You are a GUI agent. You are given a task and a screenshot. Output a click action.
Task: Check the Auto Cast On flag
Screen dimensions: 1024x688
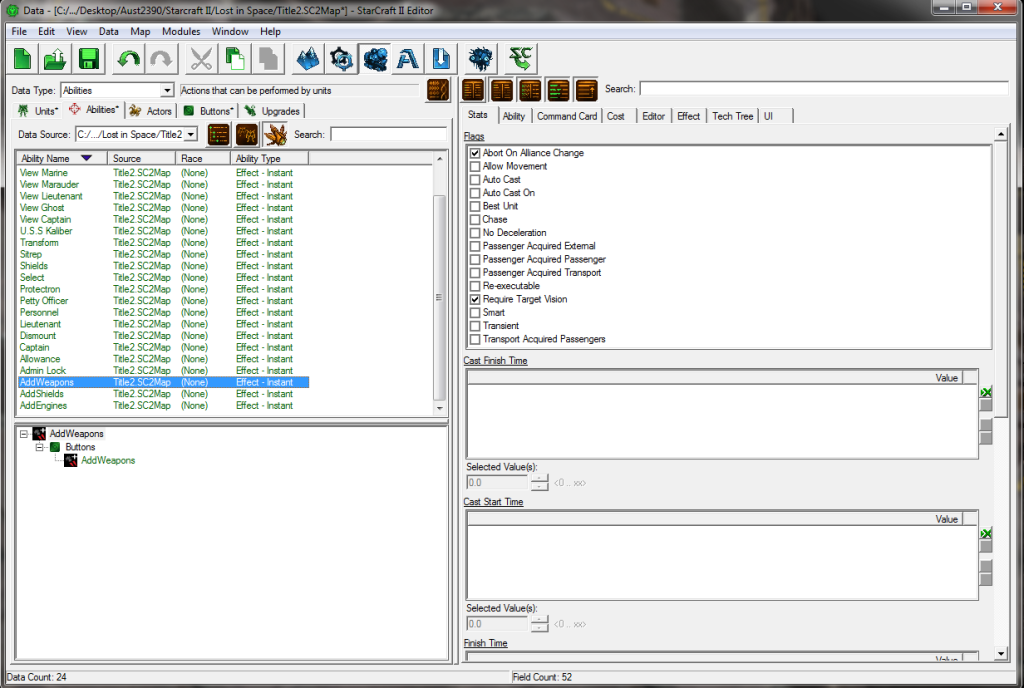click(x=475, y=193)
